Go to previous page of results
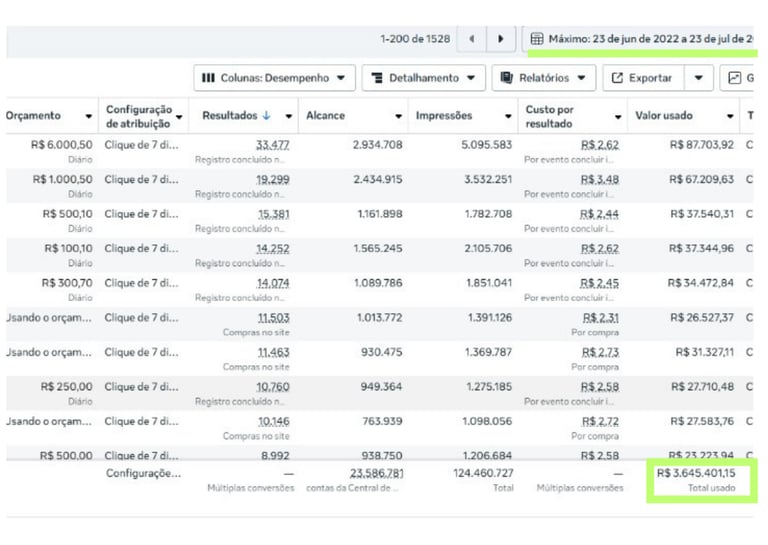This screenshot has width=768, height=545. 472,39
